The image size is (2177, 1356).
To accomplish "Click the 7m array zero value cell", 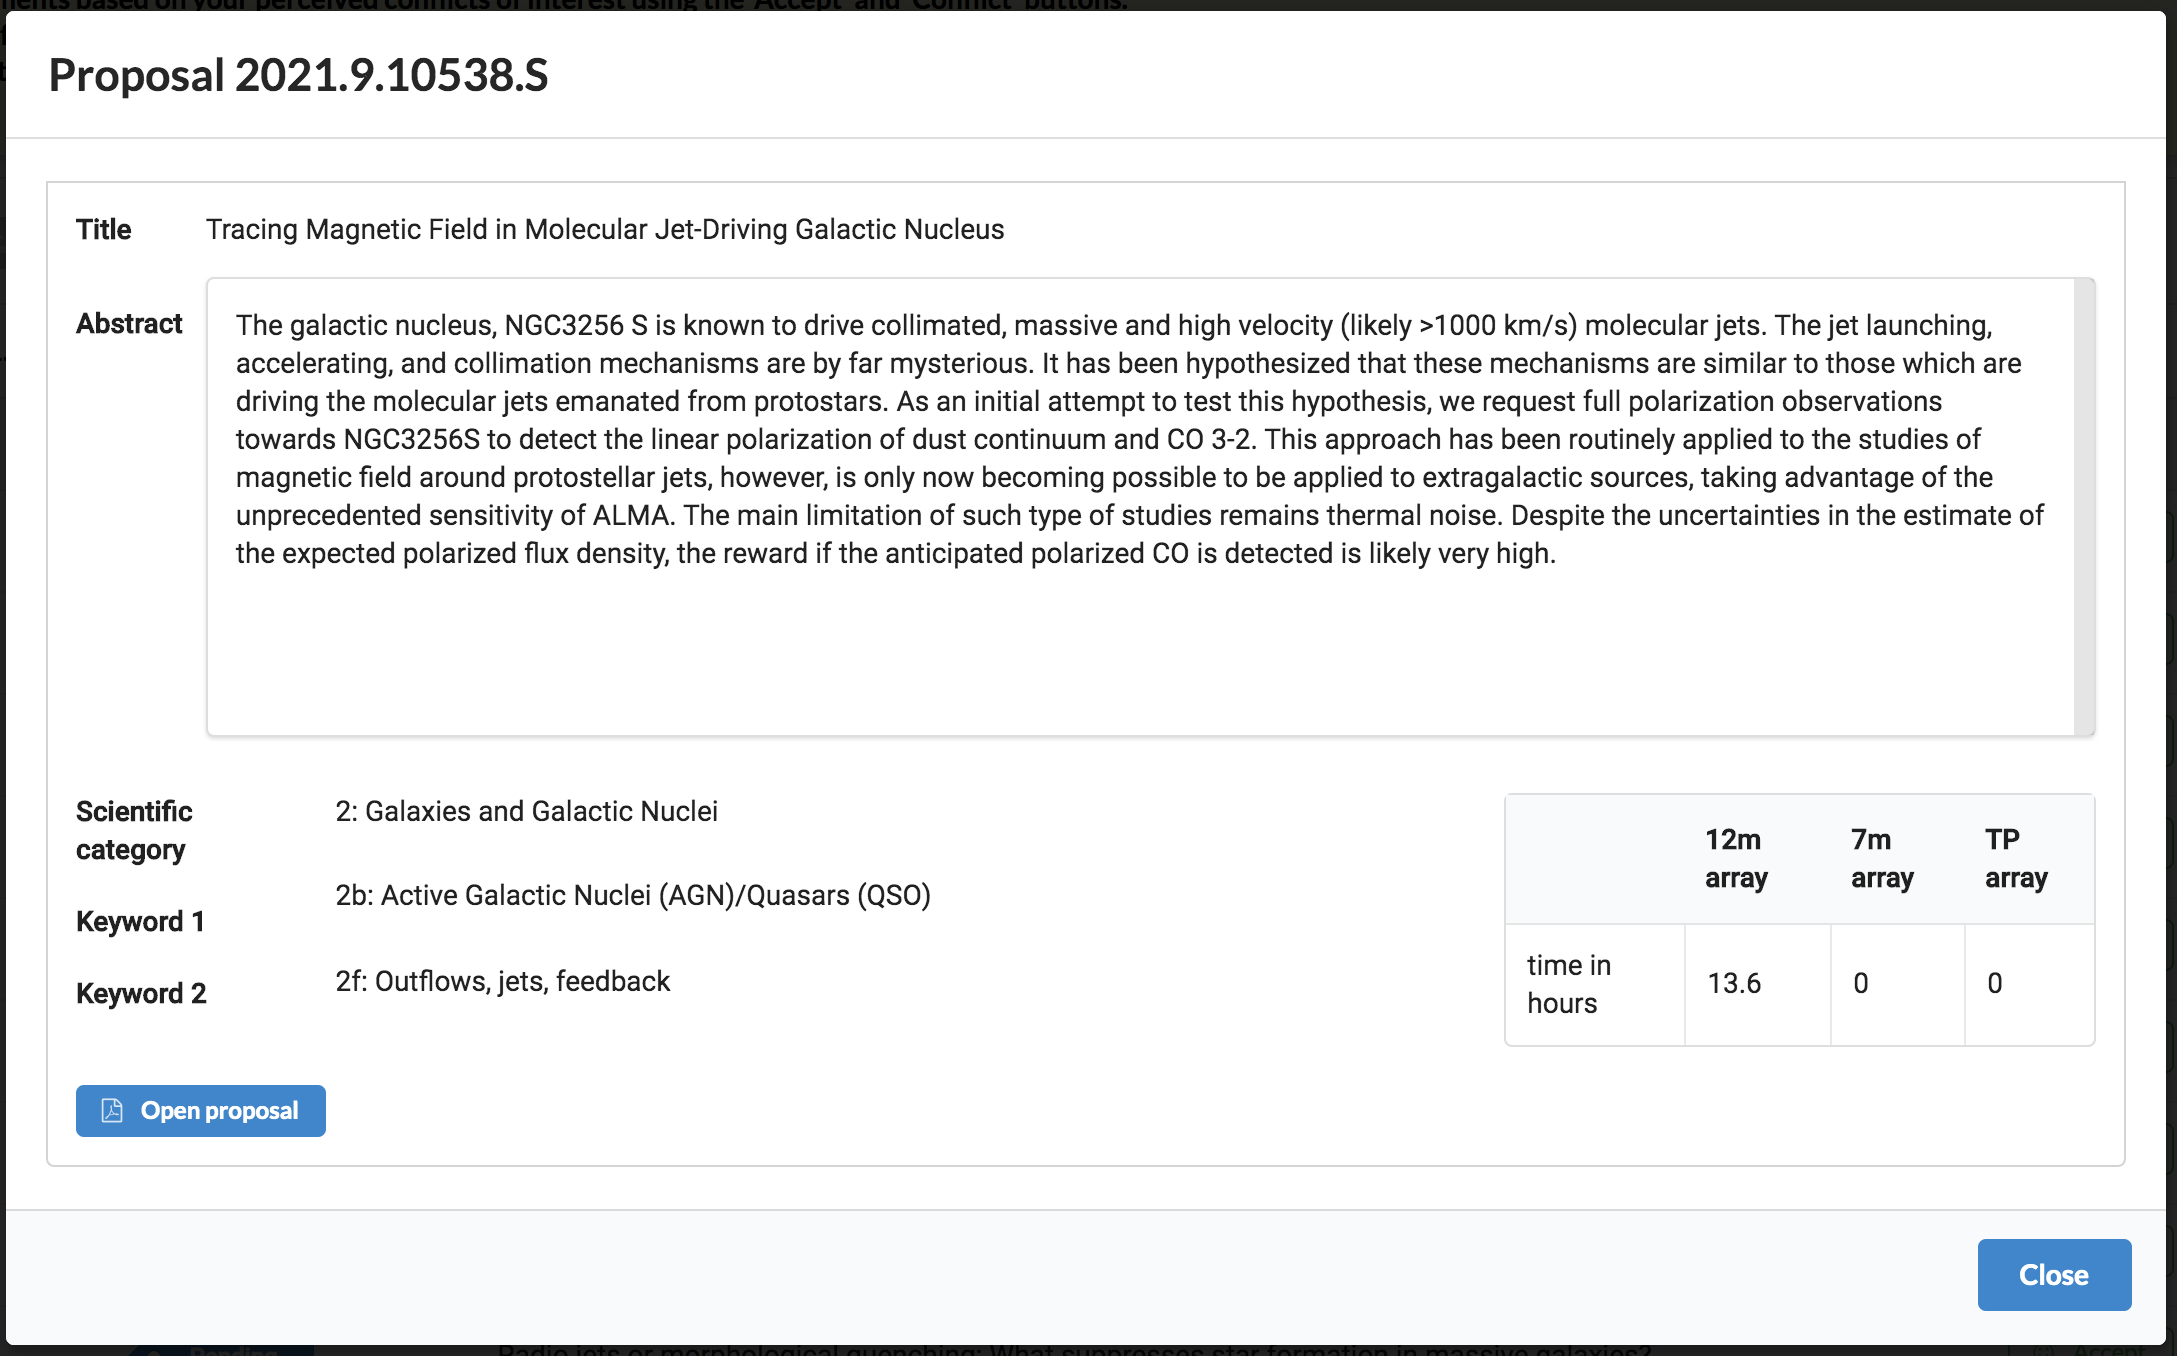I will [1860, 984].
